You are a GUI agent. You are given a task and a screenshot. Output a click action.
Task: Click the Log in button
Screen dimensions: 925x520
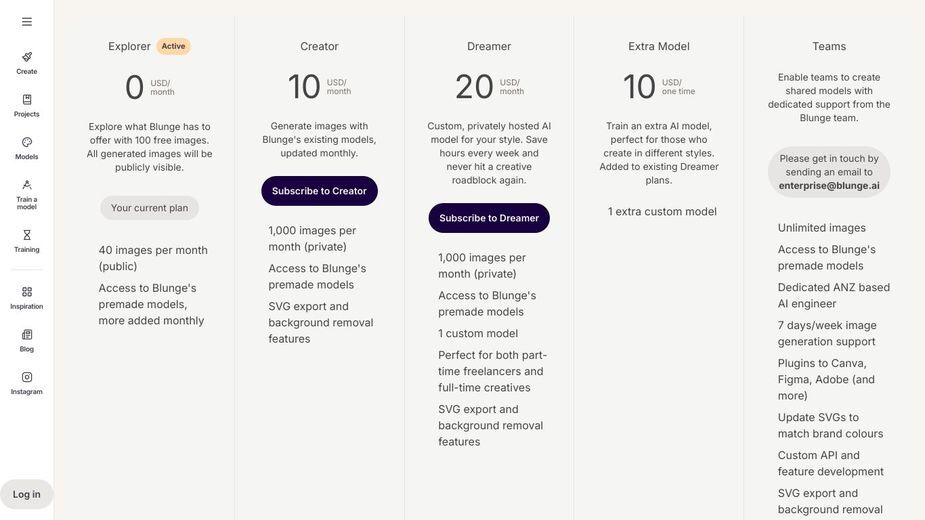tap(27, 494)
